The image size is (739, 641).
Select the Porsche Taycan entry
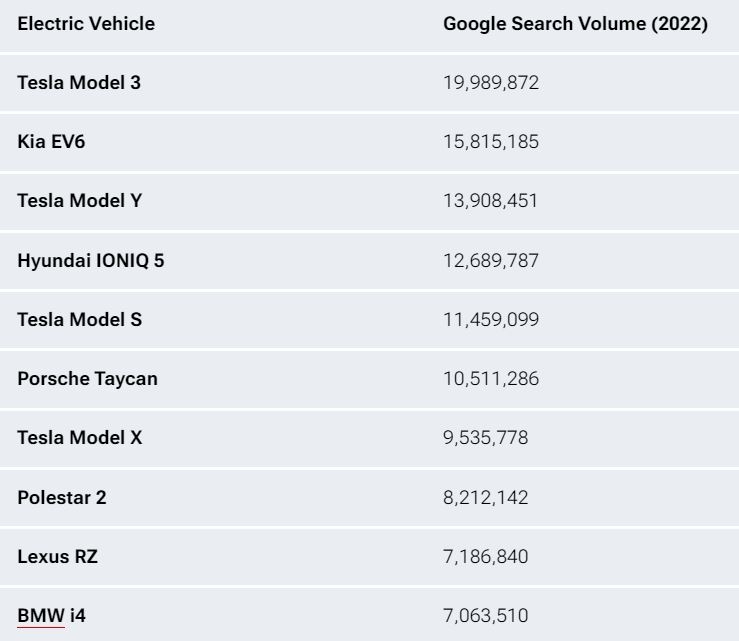(88, 379)
